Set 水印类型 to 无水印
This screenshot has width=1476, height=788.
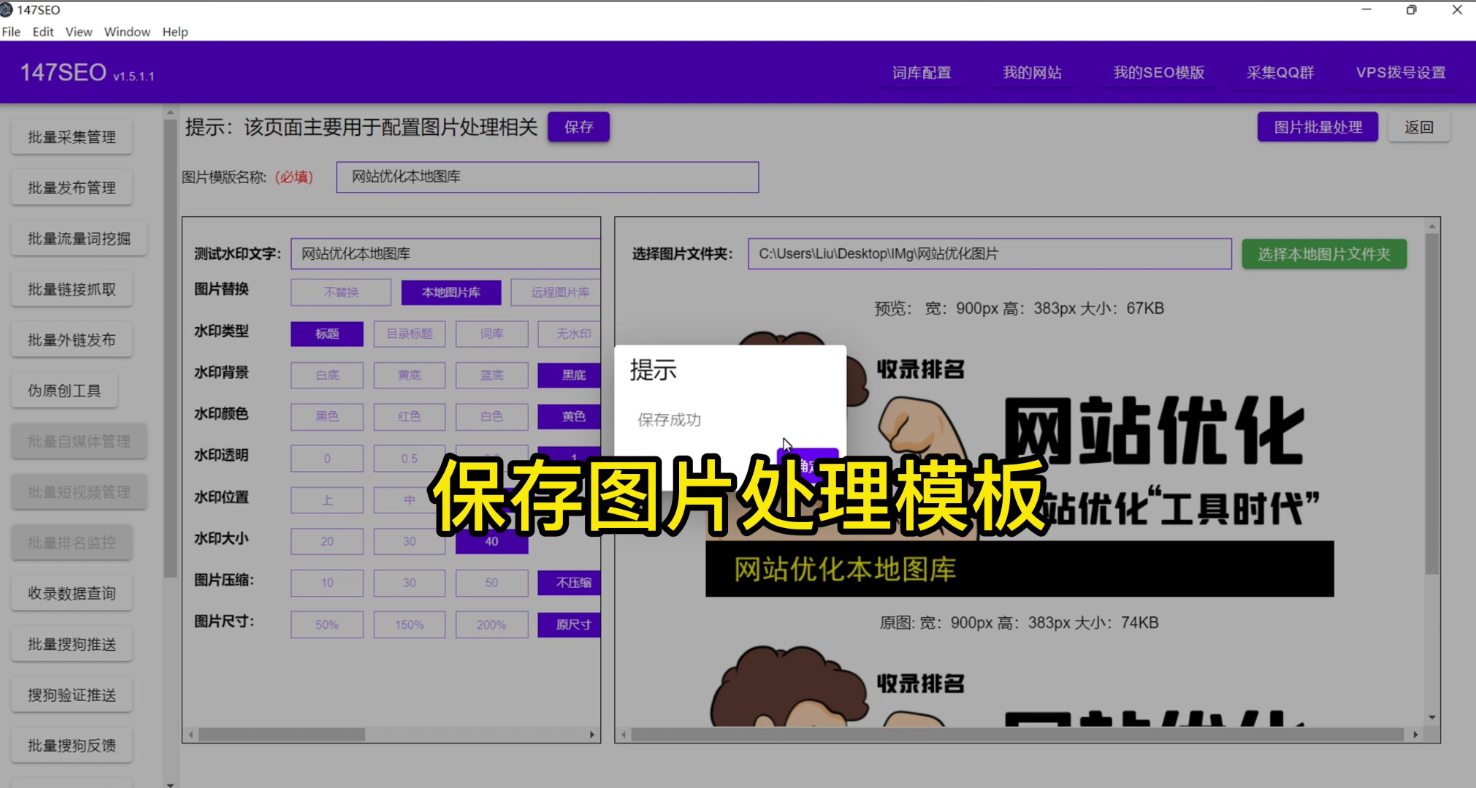[570, 334]
